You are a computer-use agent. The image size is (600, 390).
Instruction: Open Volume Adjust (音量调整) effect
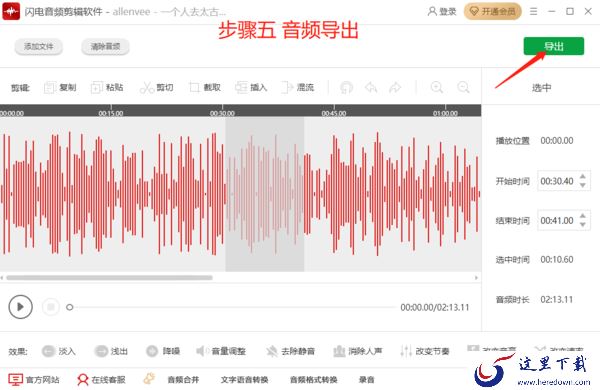click(221, 351)
